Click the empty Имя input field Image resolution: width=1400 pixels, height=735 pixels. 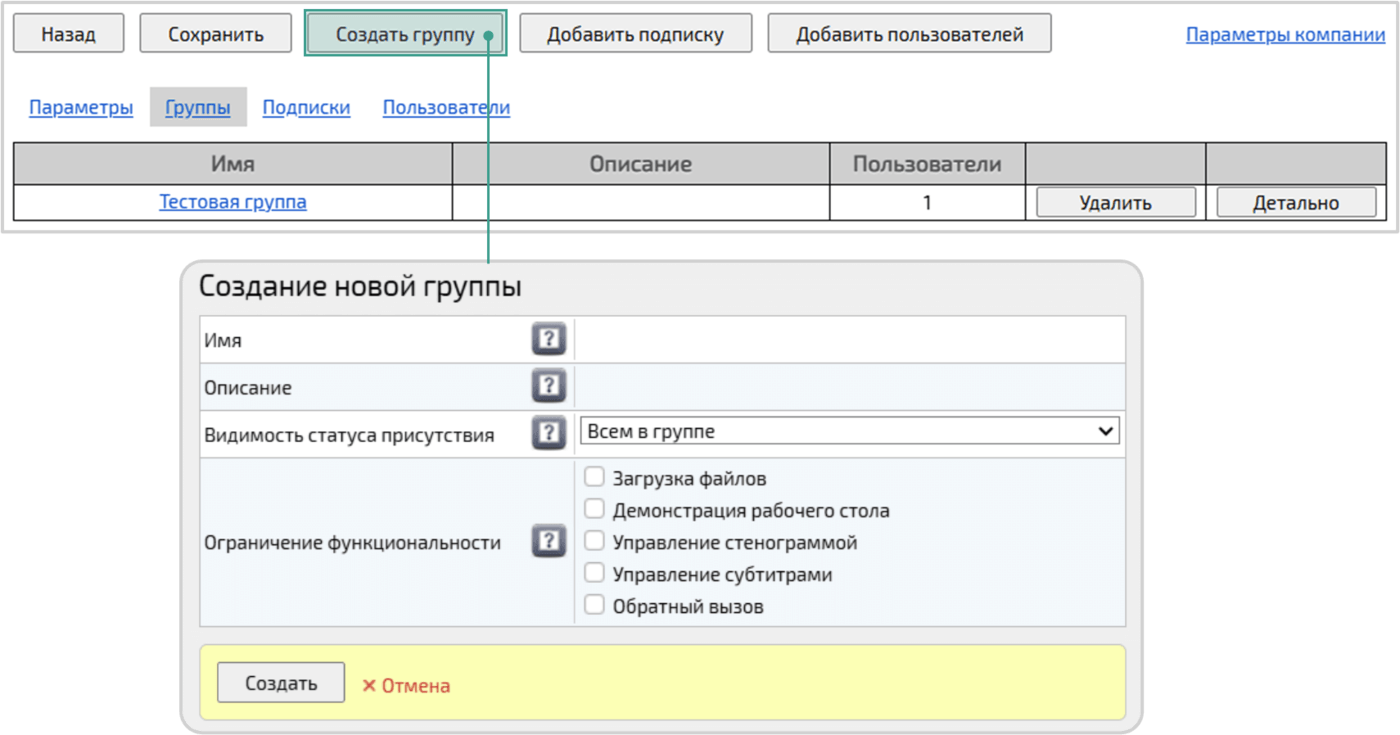pos(848,339)
